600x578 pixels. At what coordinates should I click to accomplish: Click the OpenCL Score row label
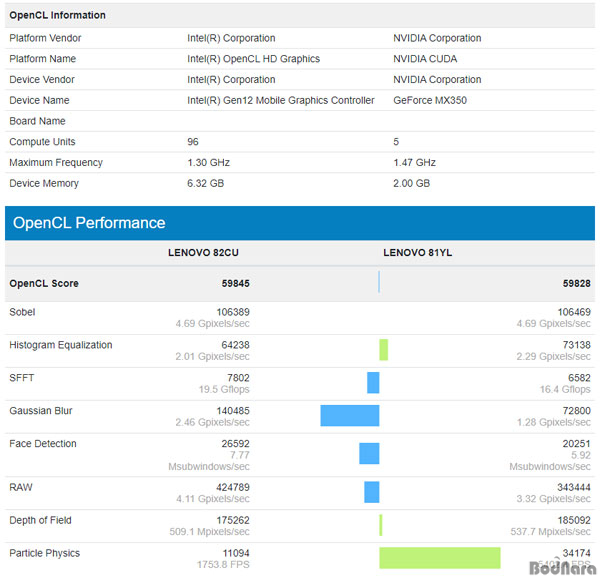44,283
